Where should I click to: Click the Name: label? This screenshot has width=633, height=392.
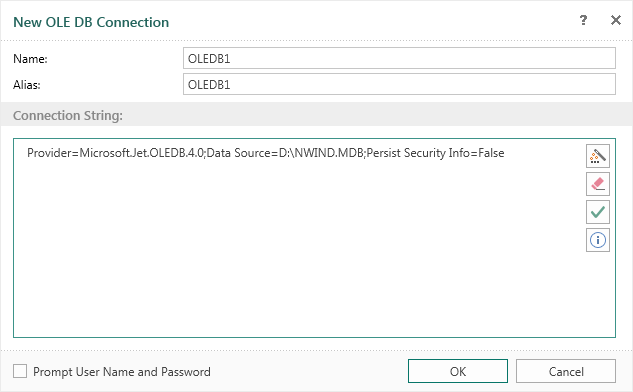tap(30, 59)
